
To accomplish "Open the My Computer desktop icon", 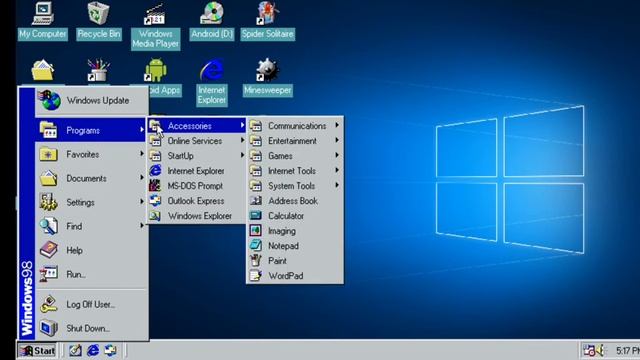I will coord(43,20).
